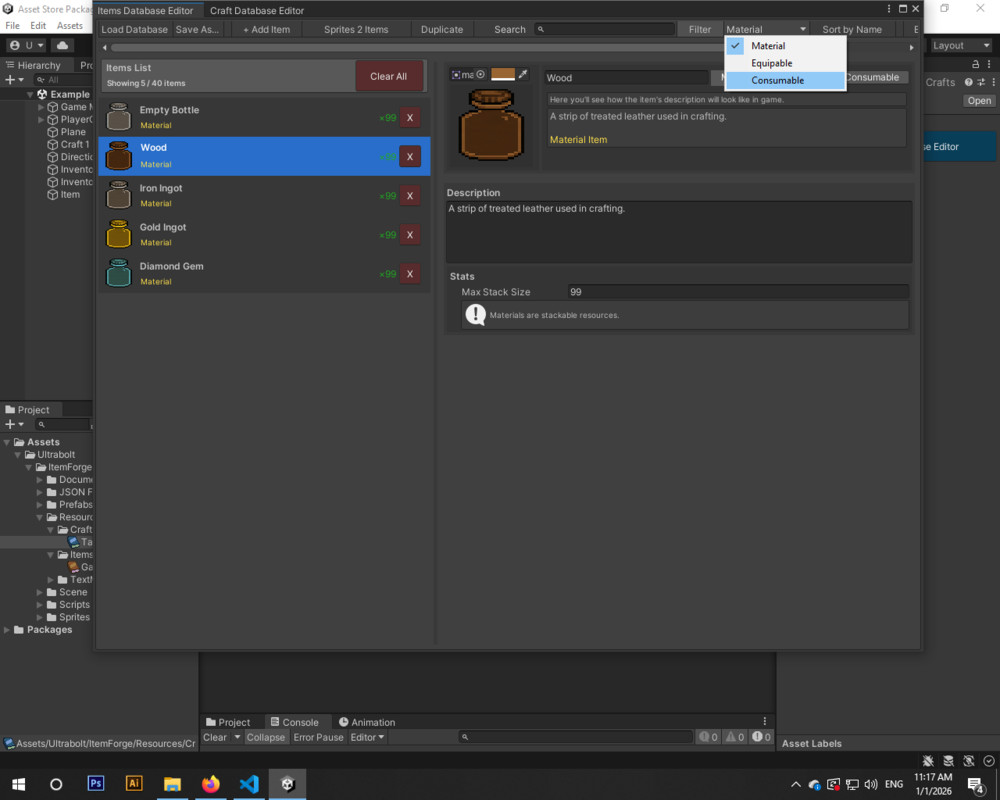Open the Sort by Name dropdown

[x=853, y=29]
